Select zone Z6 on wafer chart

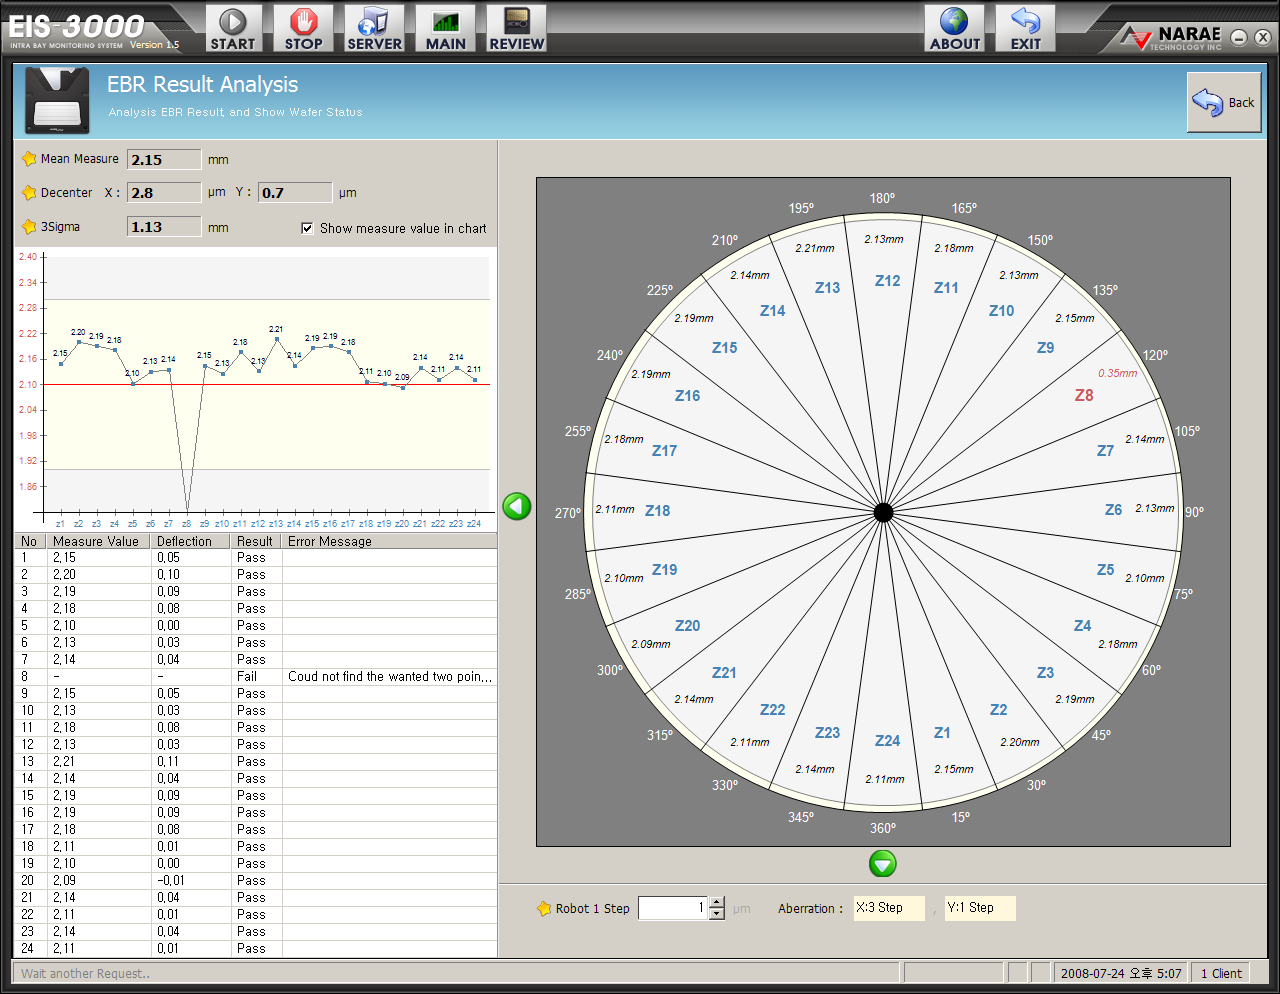tap(1113, 510)
